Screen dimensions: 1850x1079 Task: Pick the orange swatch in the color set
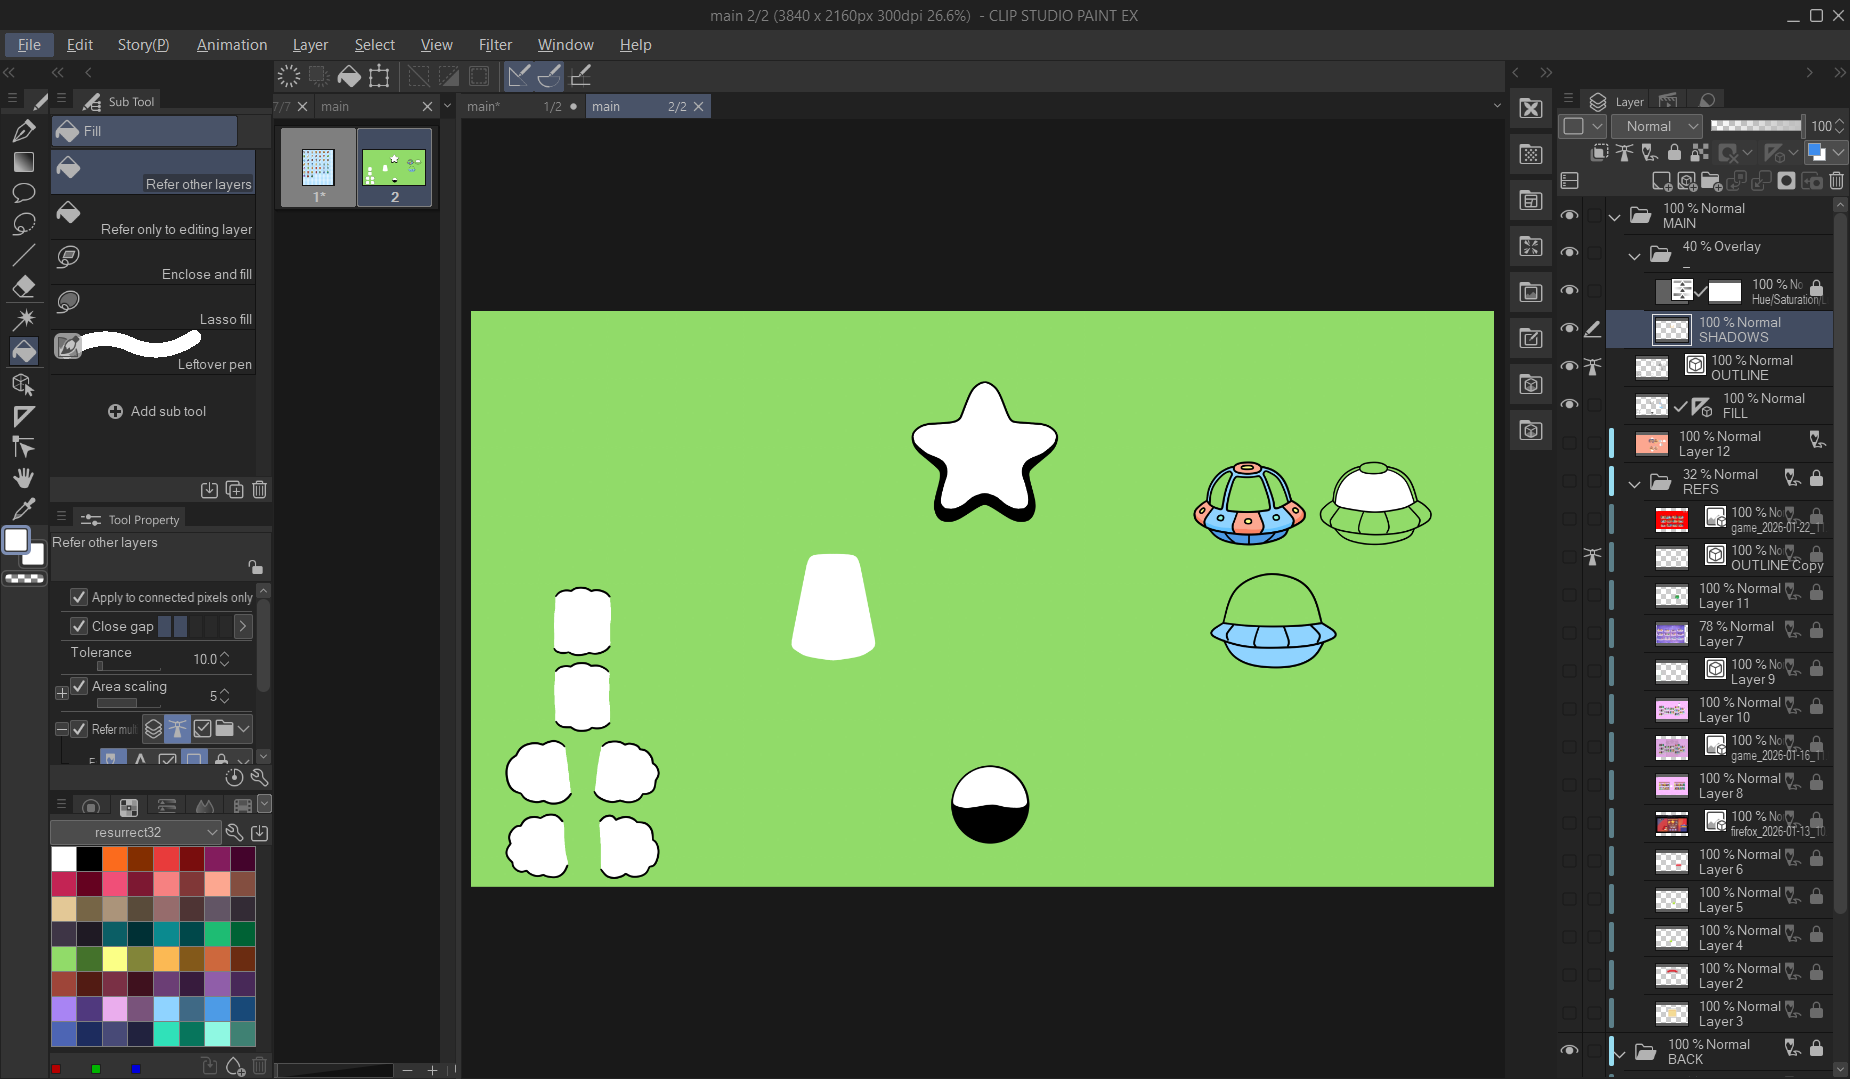coord(115,859)
